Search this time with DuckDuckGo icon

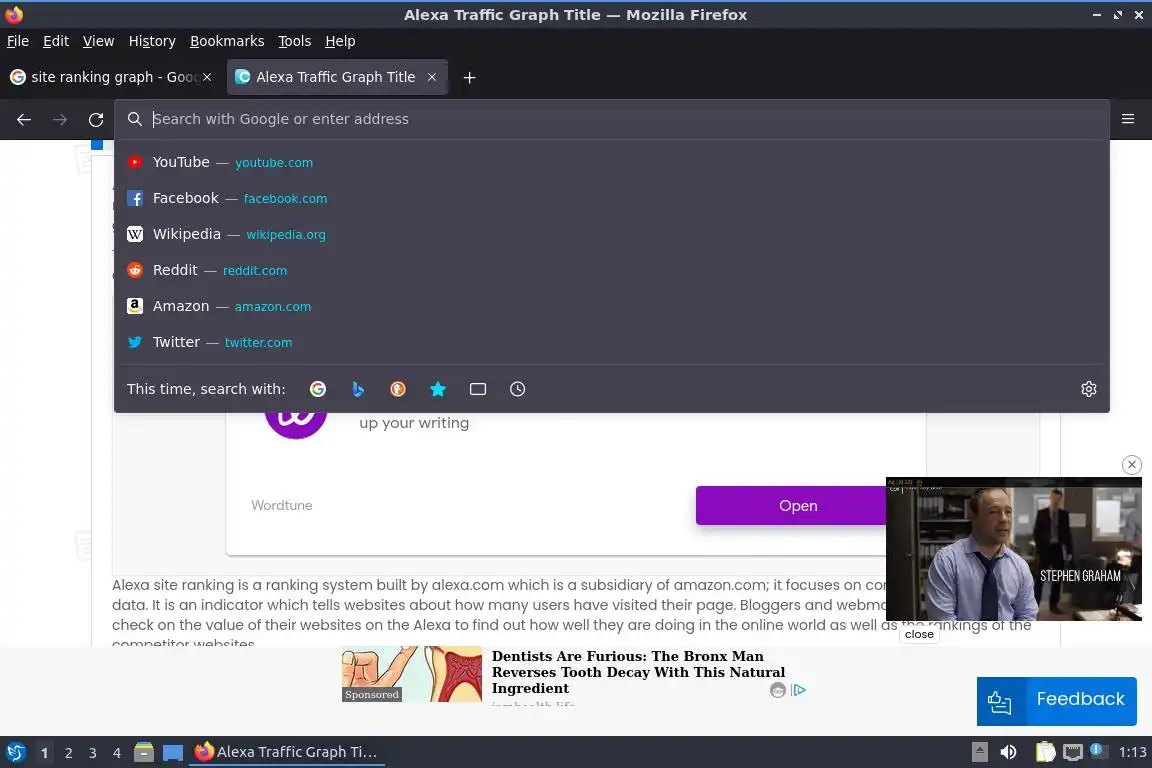tap(397, 389)
